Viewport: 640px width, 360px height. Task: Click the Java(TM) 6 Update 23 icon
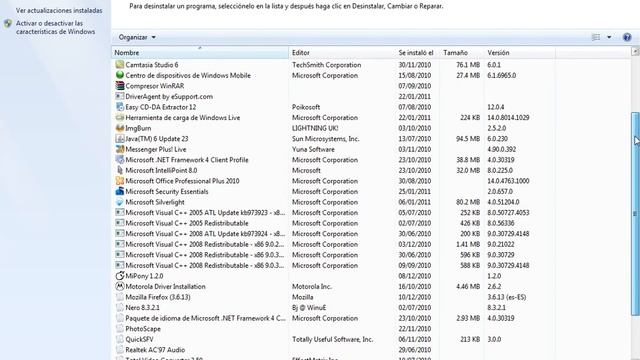[120, 139]
